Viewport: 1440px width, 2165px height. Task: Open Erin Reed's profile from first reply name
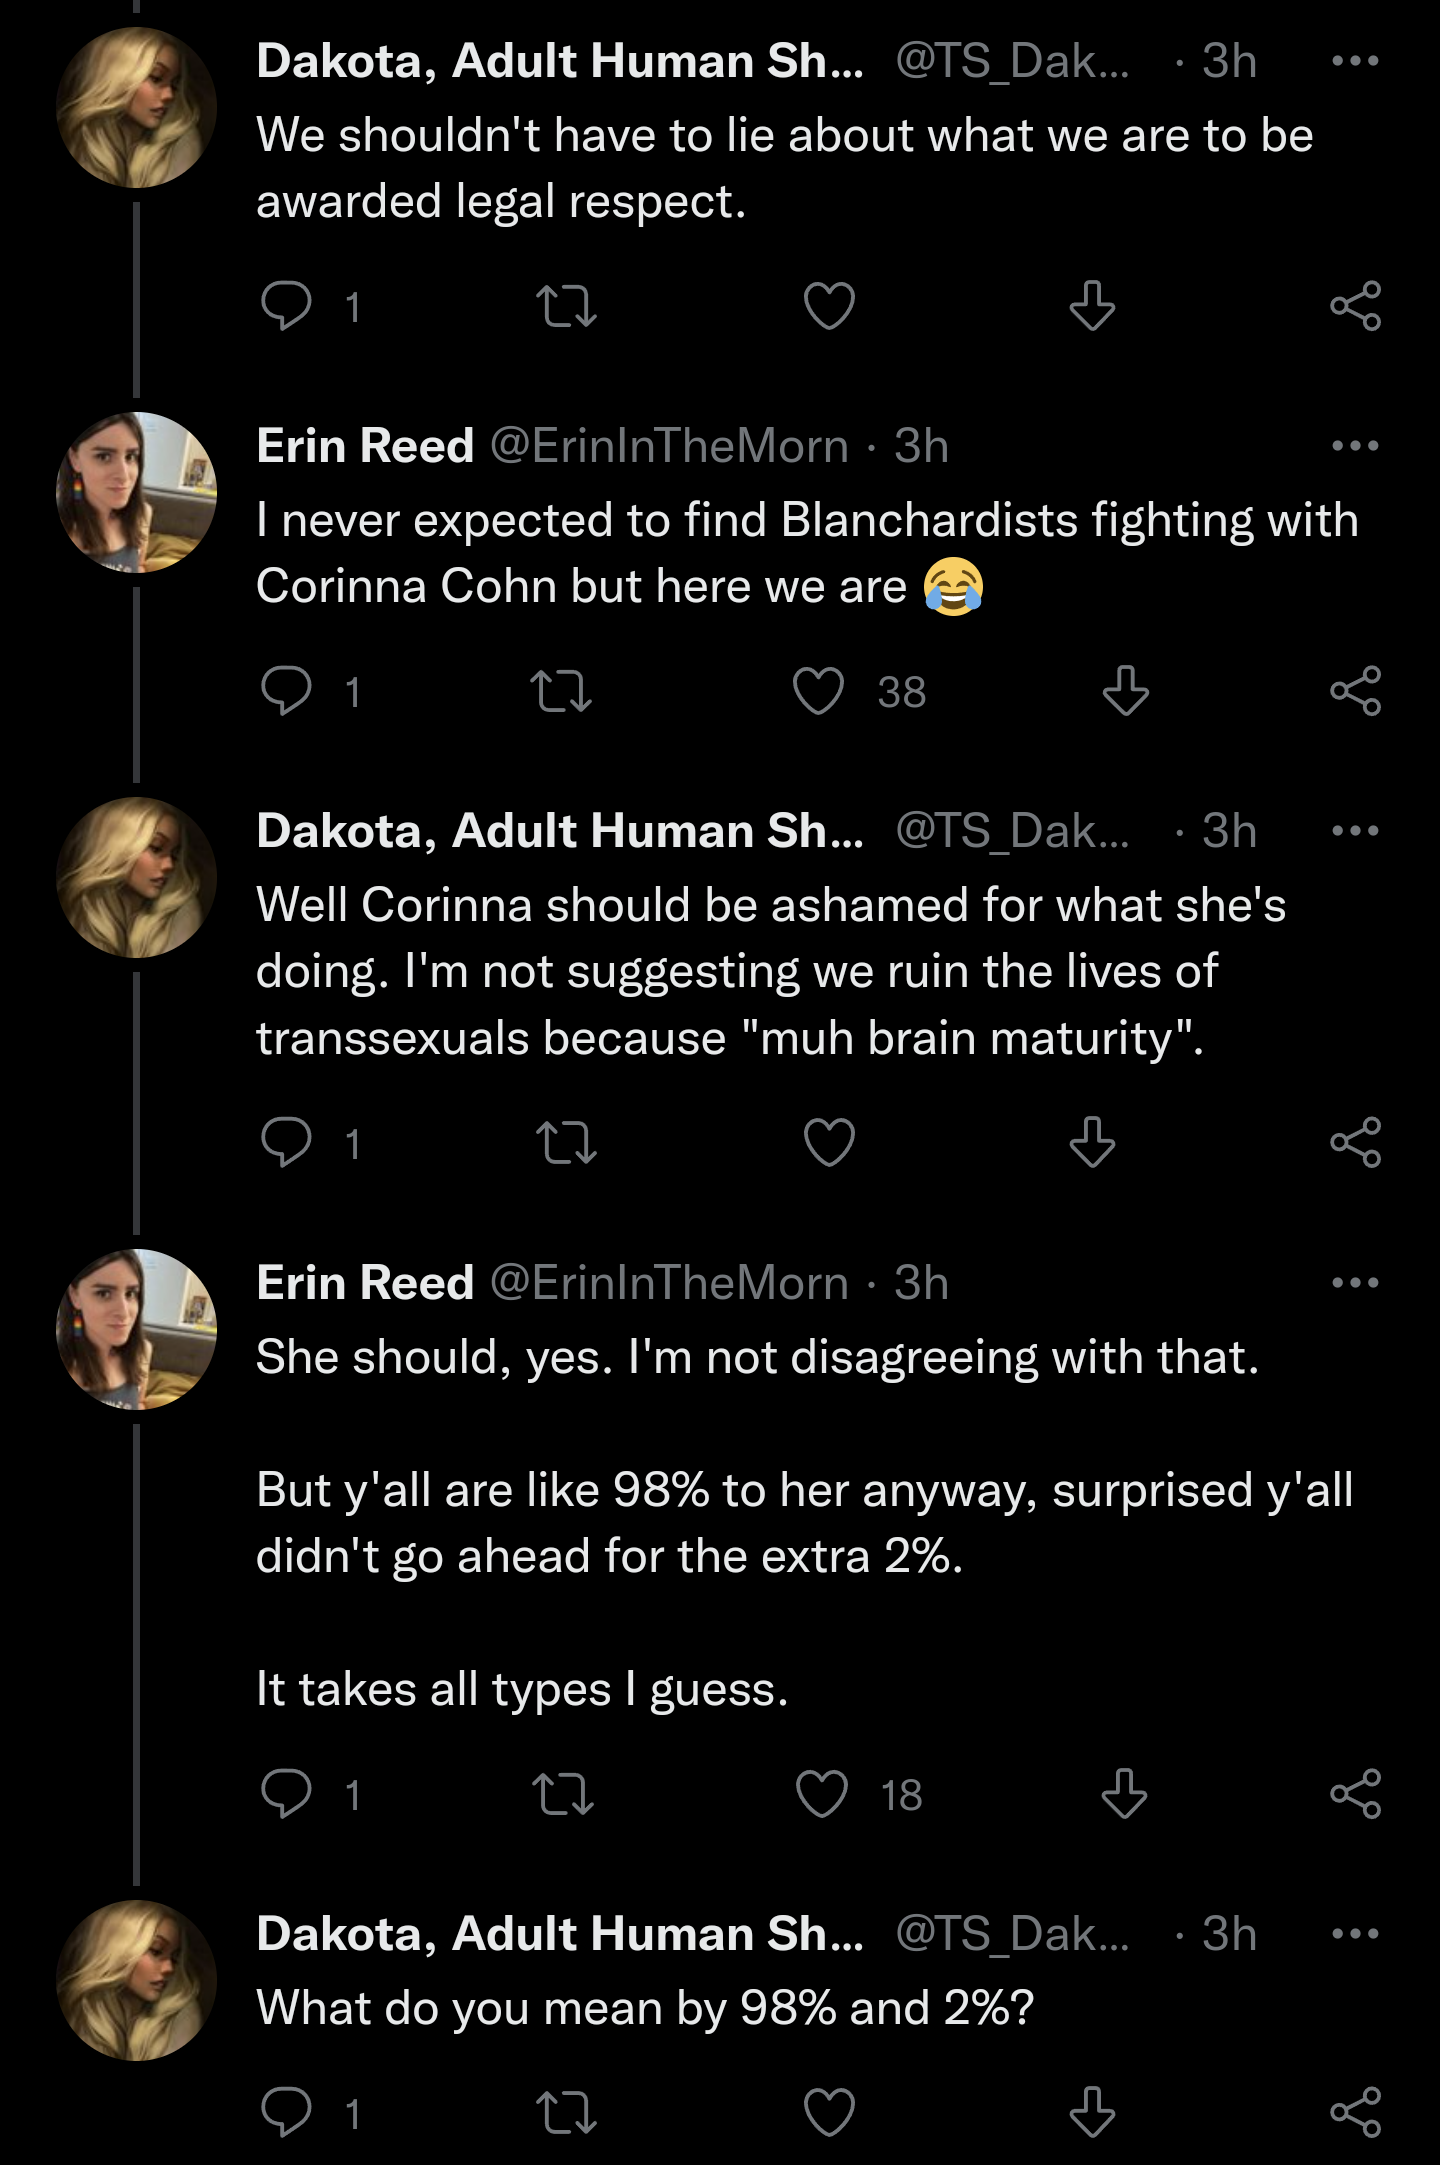(x=365, y=446)
